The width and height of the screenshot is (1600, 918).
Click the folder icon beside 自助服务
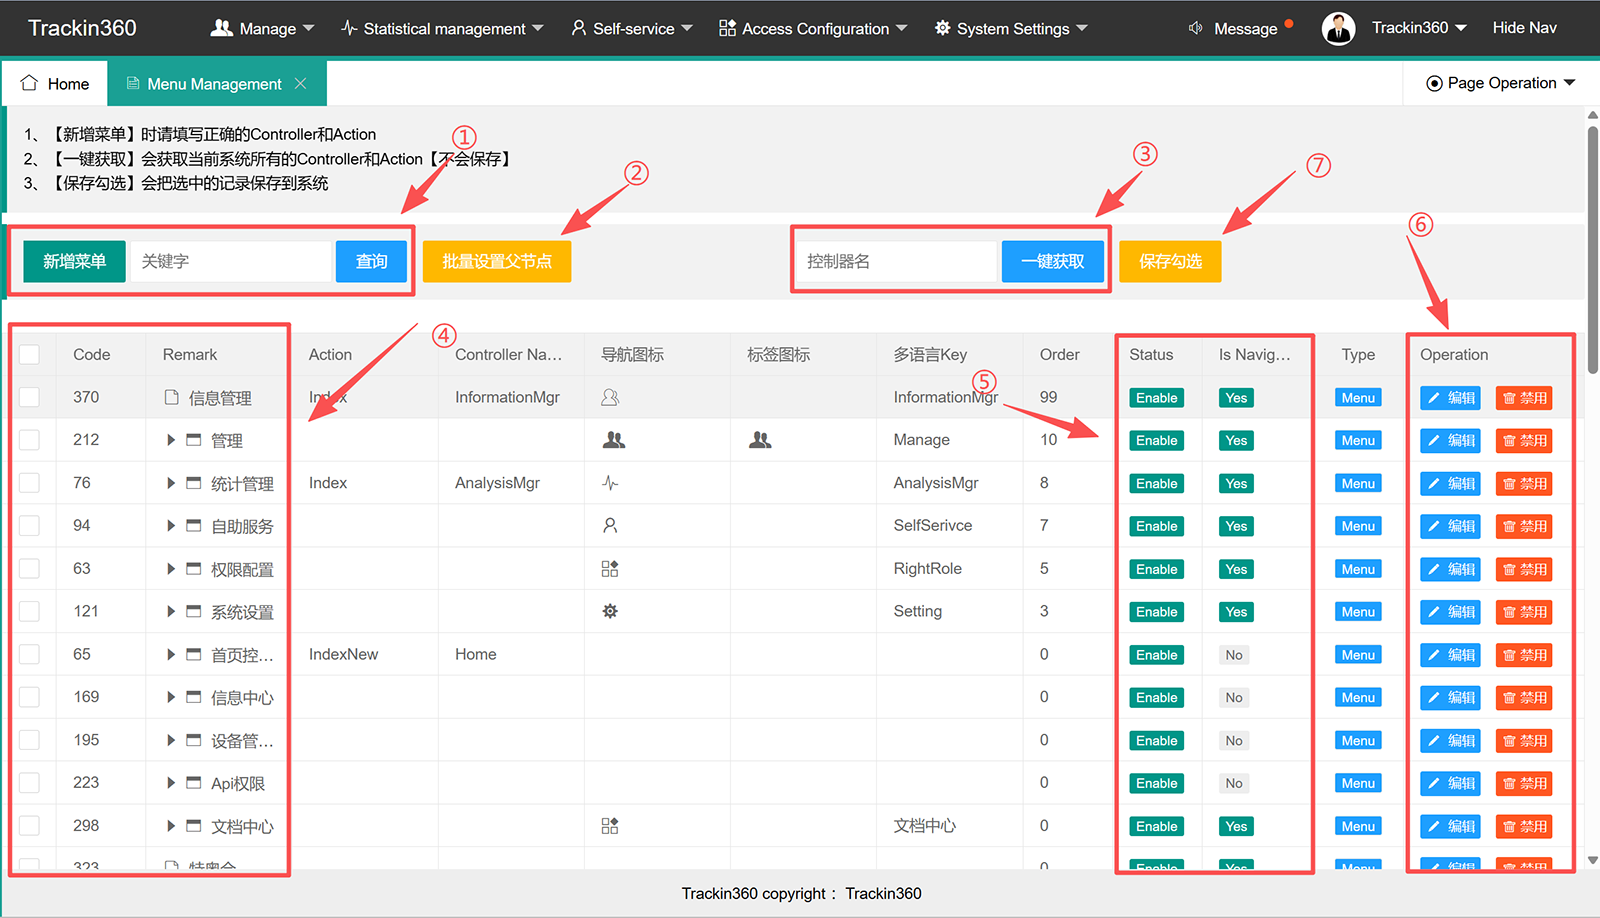tap(194, 525)
